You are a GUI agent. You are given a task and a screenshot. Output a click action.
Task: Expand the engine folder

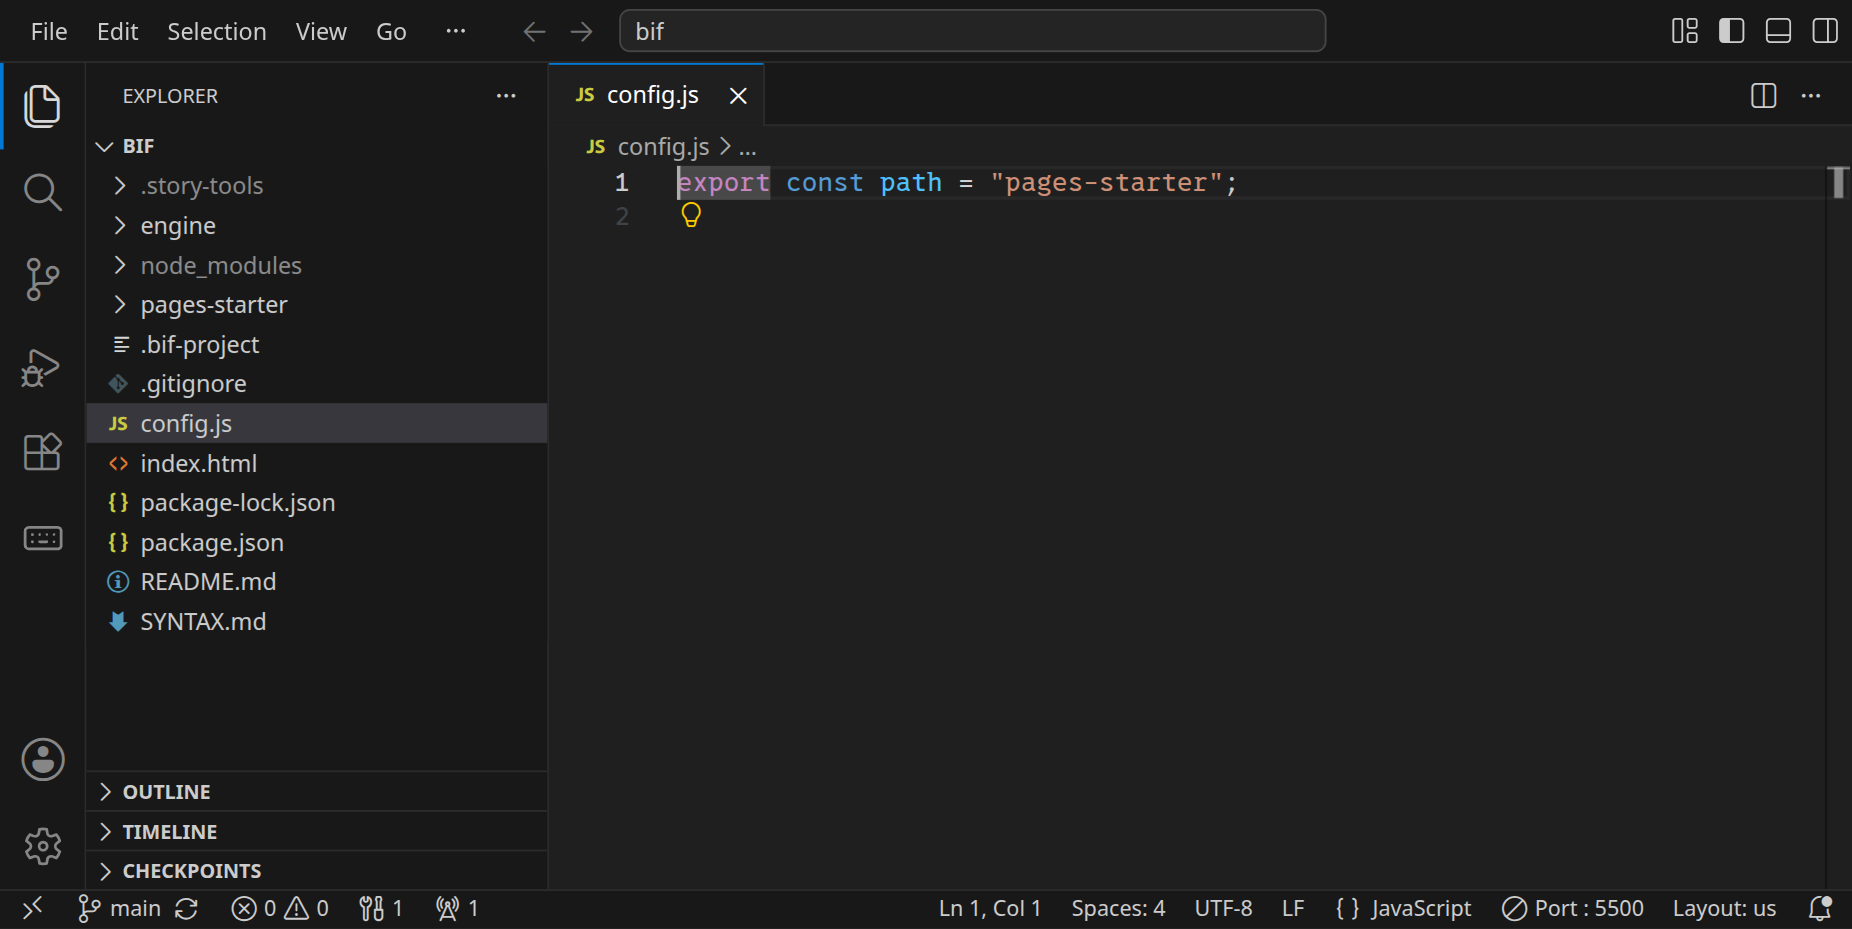point(317,226)
